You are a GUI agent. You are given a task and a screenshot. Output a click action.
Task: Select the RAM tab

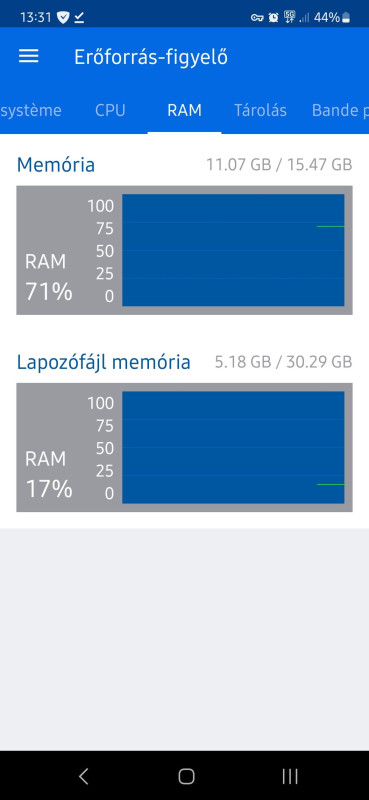(184, 110)
